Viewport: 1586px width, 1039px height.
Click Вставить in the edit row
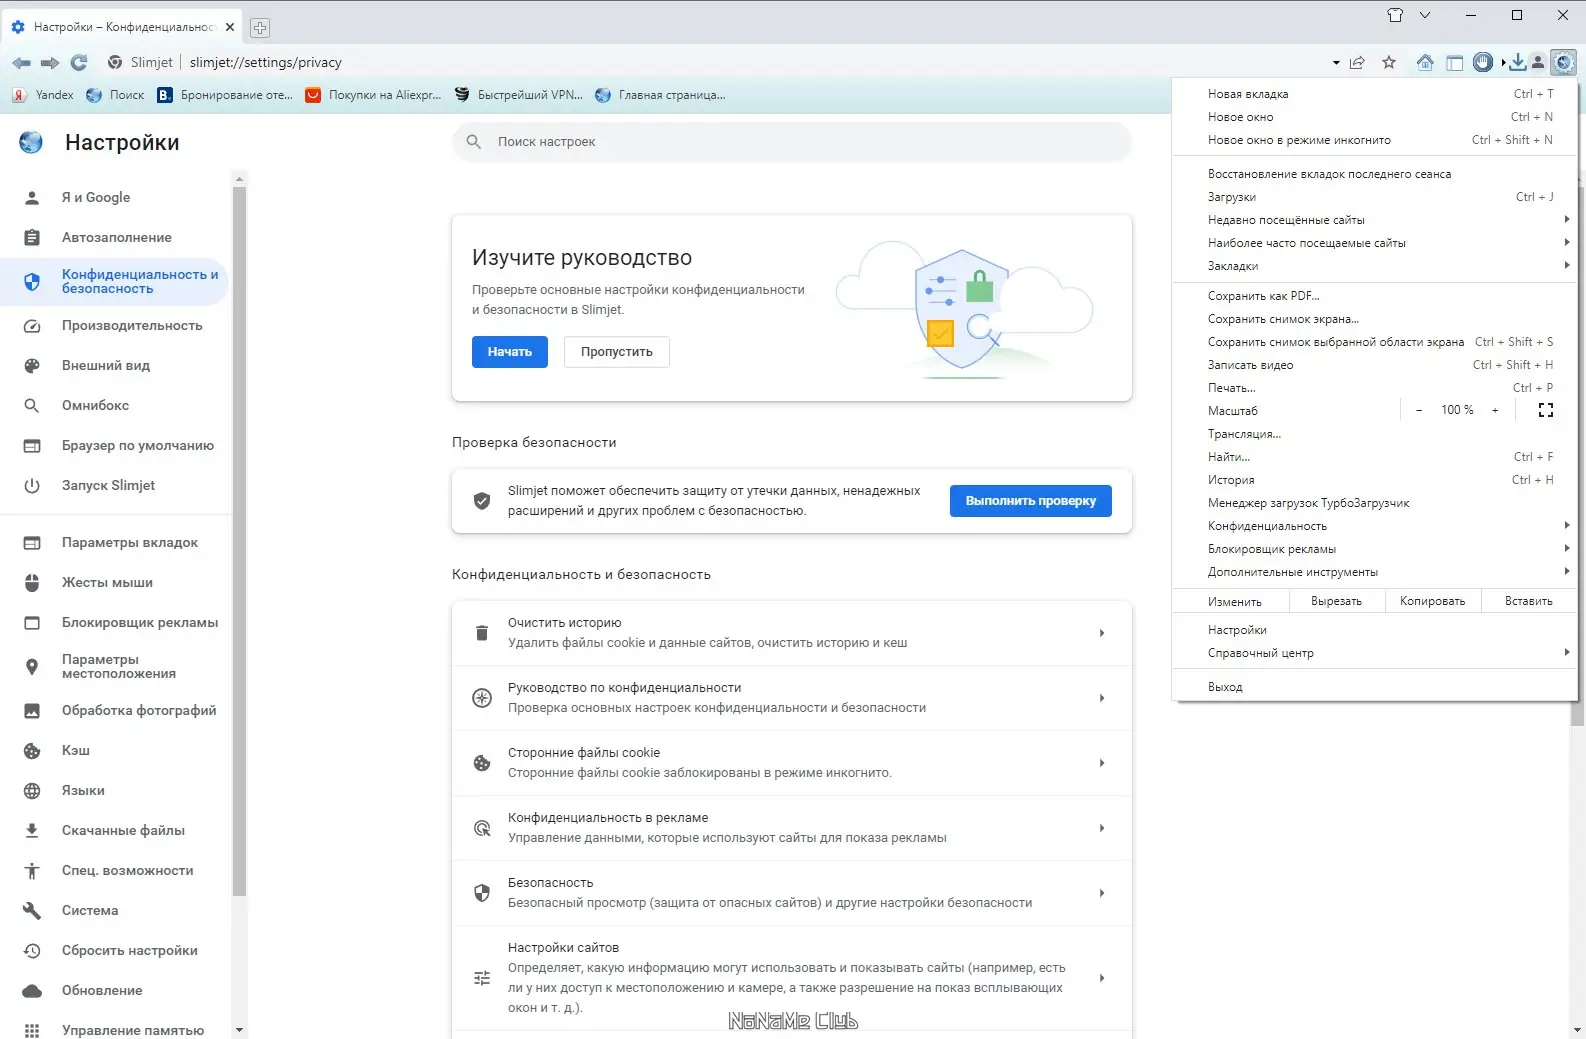(x=1528, y=601)
